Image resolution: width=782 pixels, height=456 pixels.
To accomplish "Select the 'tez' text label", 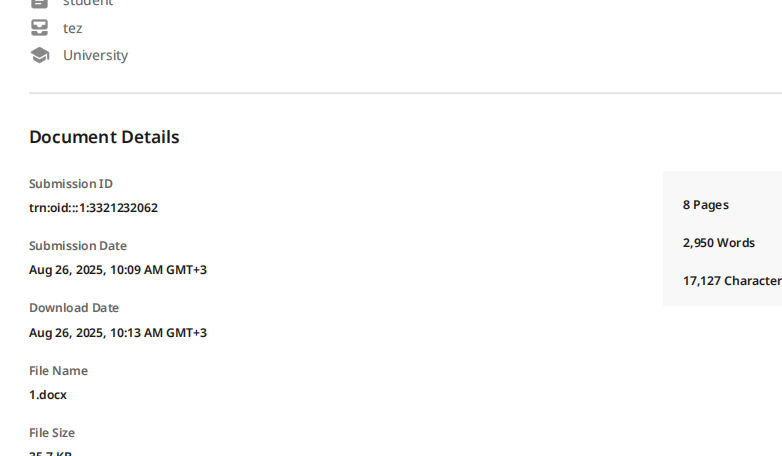I will tap(73, 28).
